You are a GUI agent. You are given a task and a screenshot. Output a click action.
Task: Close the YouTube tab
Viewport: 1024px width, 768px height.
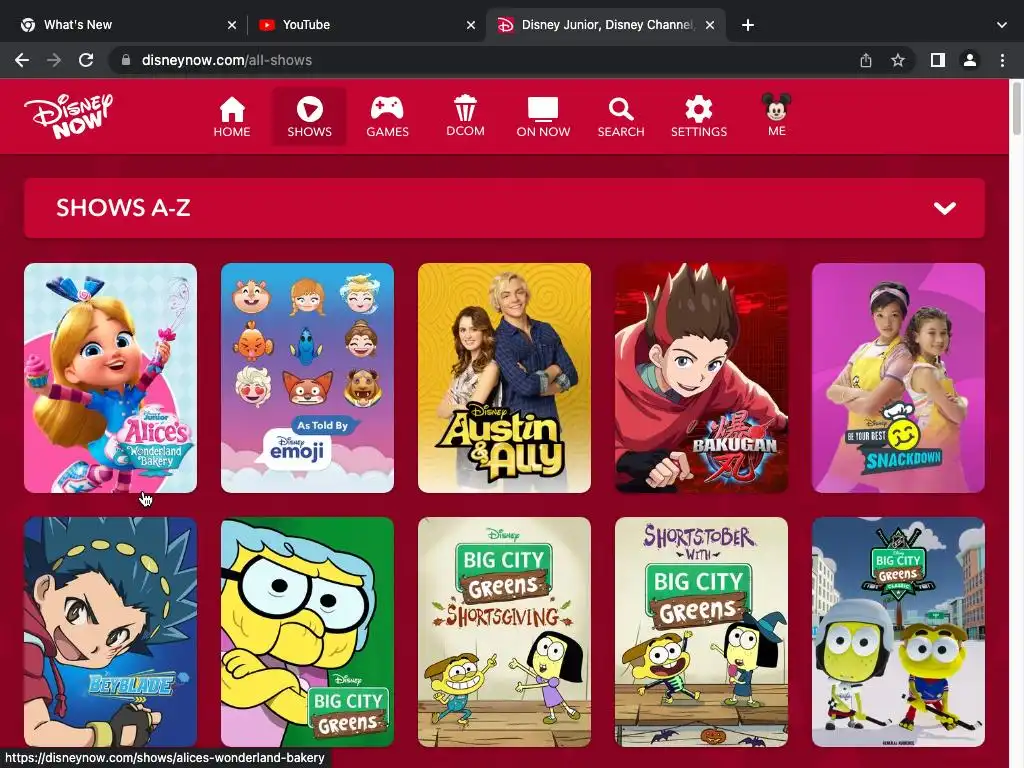471,25
